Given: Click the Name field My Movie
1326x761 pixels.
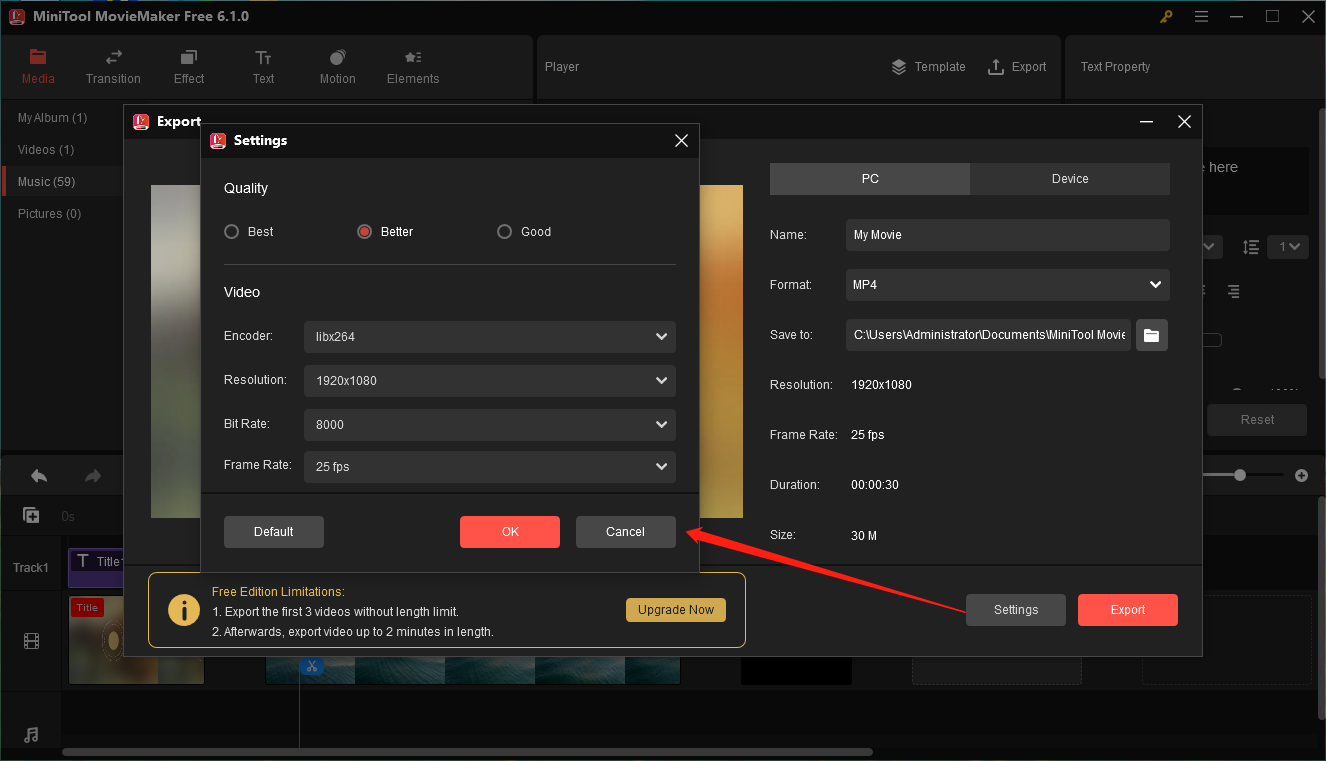Looking at the screenshot, I should click(1008, 235).
